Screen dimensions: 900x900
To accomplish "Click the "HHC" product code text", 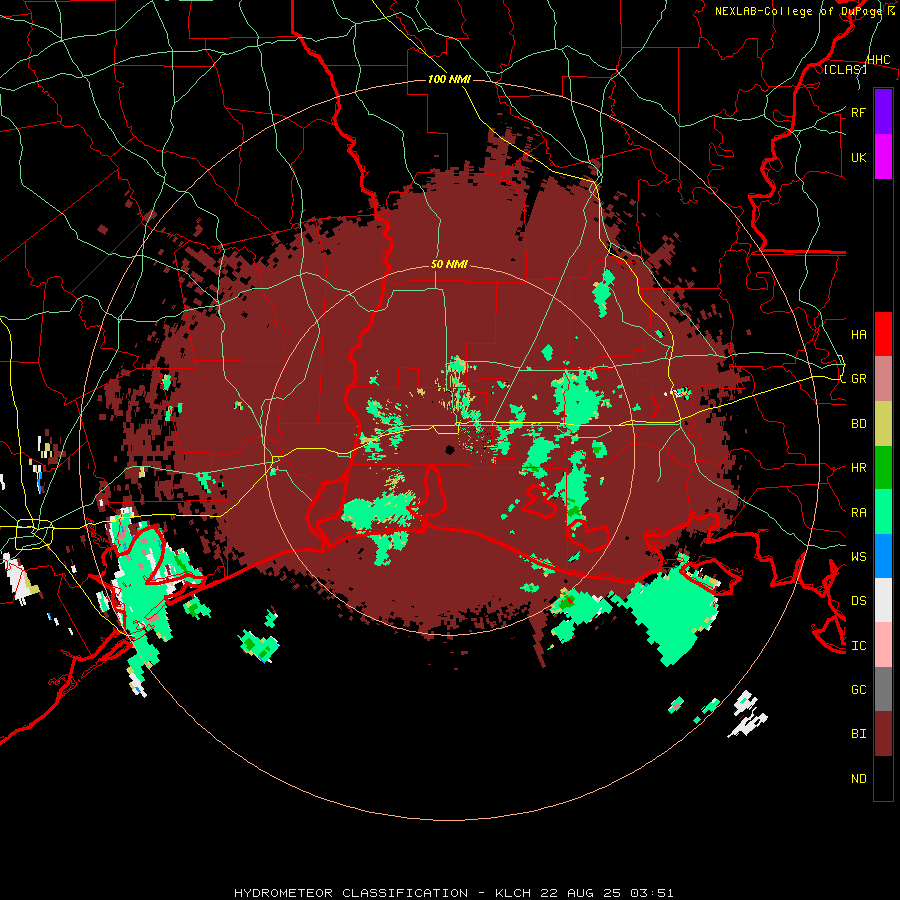I will point(878,60).
